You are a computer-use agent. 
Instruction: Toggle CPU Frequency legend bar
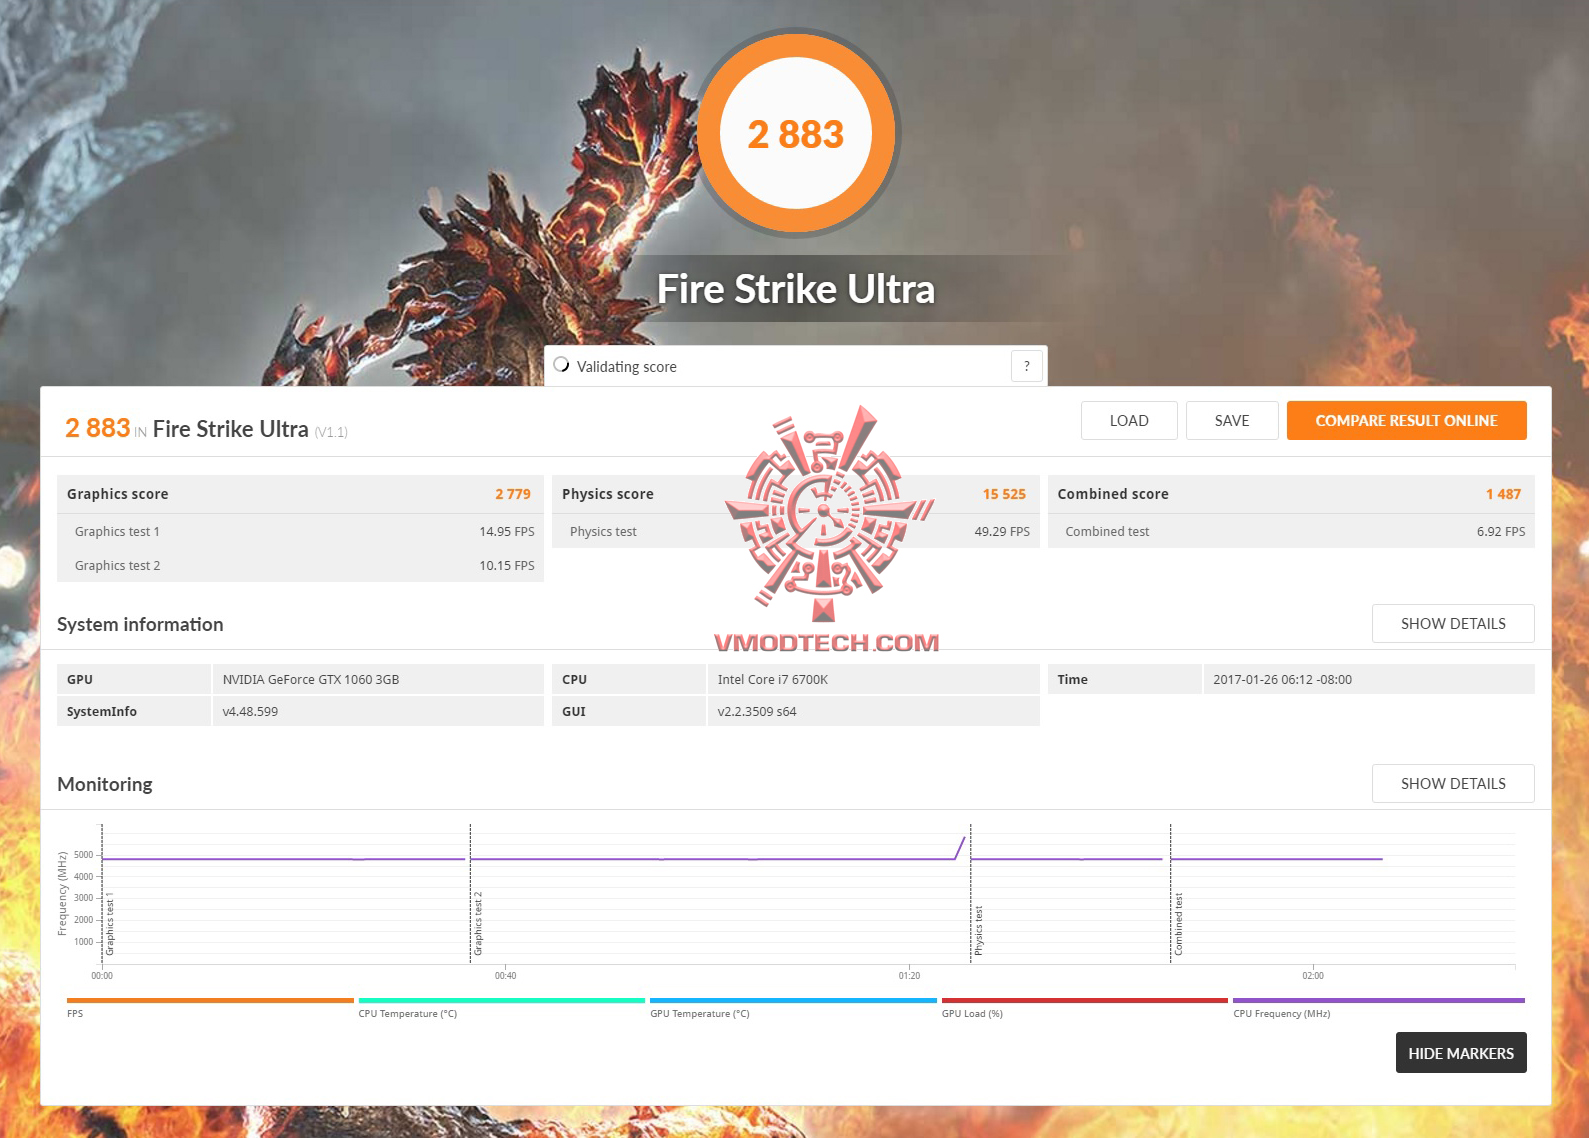point(1378,1001)
